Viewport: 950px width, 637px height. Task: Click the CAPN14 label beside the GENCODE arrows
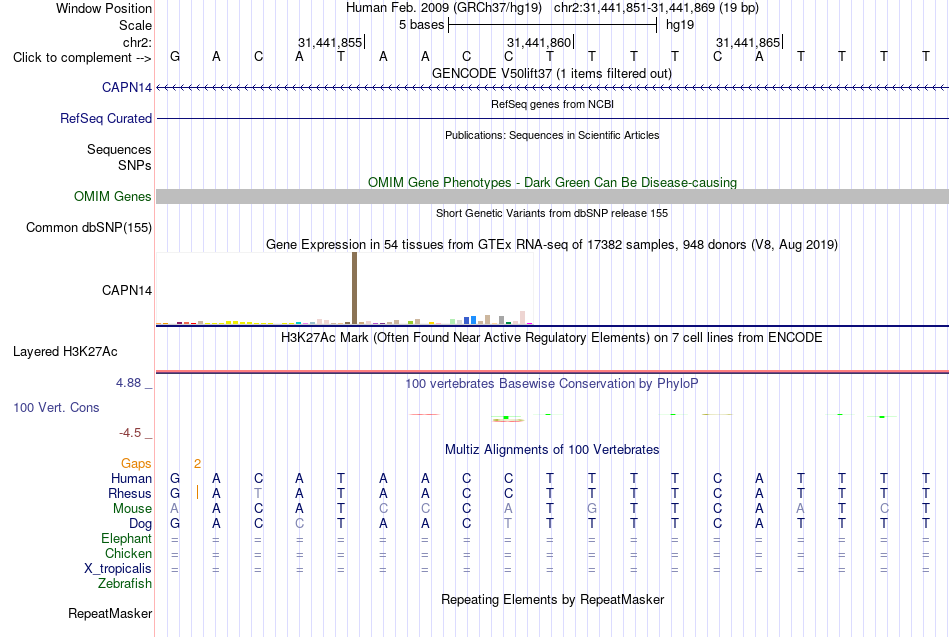127,87
